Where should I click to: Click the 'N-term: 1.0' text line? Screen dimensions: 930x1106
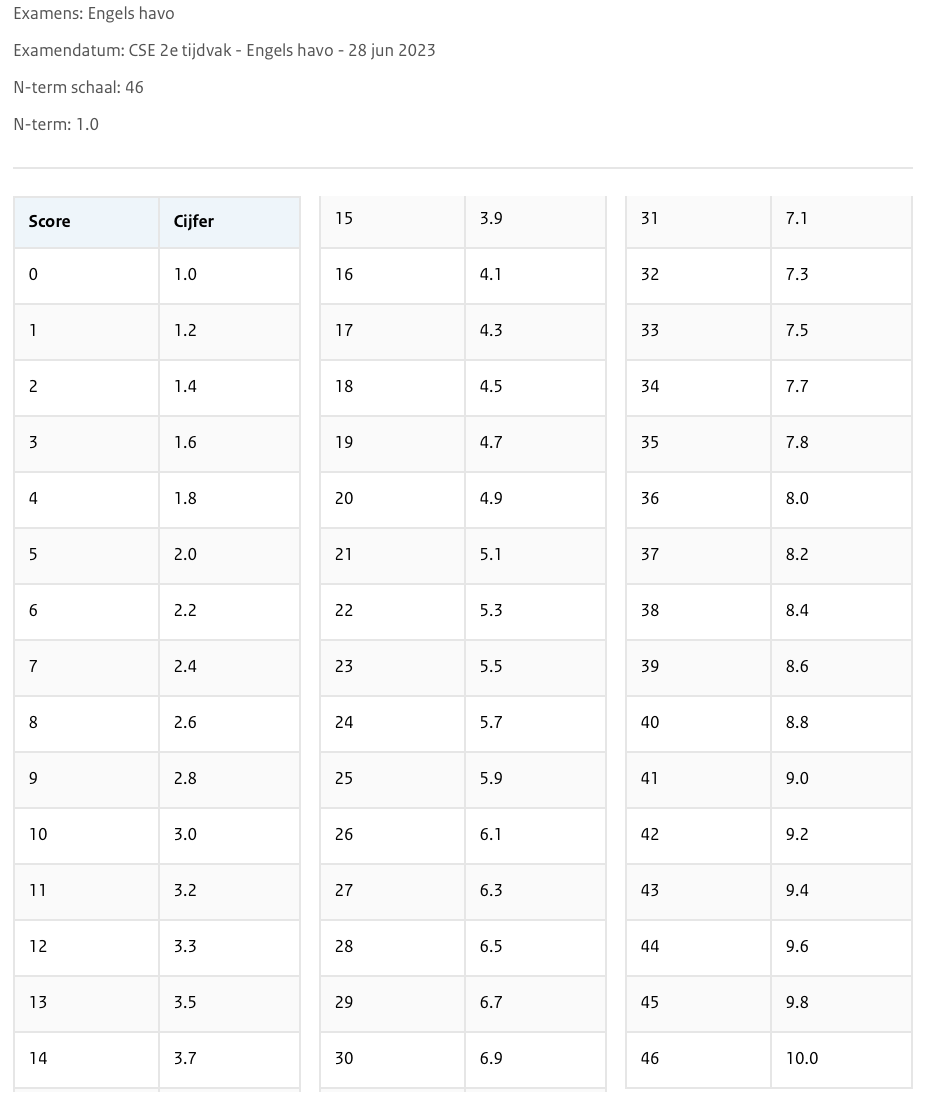[x=56, y=124]
